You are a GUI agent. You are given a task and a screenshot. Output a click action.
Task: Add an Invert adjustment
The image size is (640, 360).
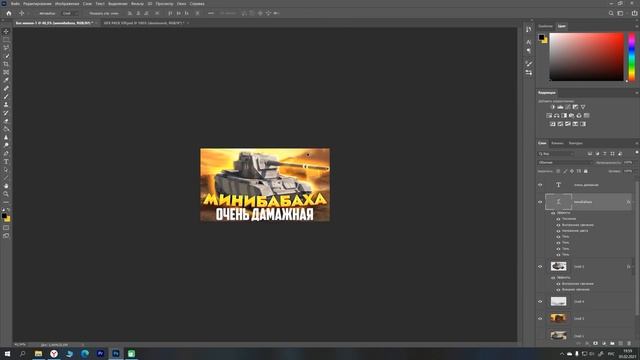point(553,124)
